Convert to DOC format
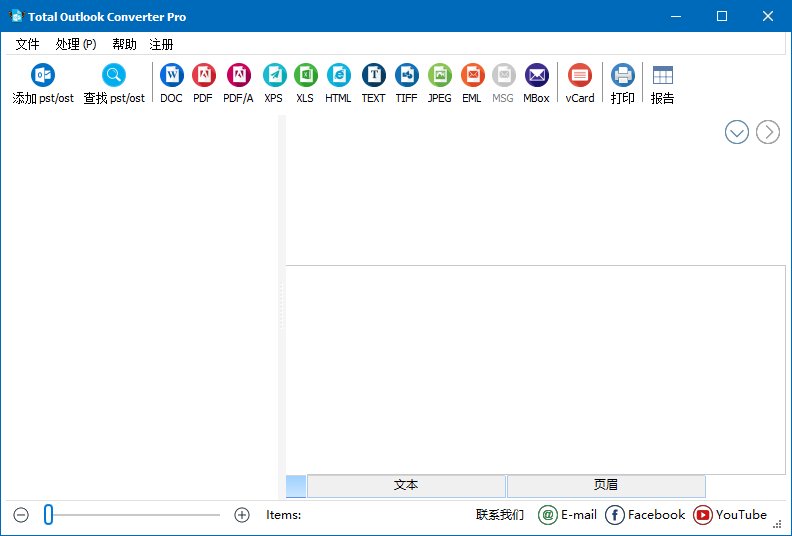This screenshot has width=792, height=536. click(172, 76)
